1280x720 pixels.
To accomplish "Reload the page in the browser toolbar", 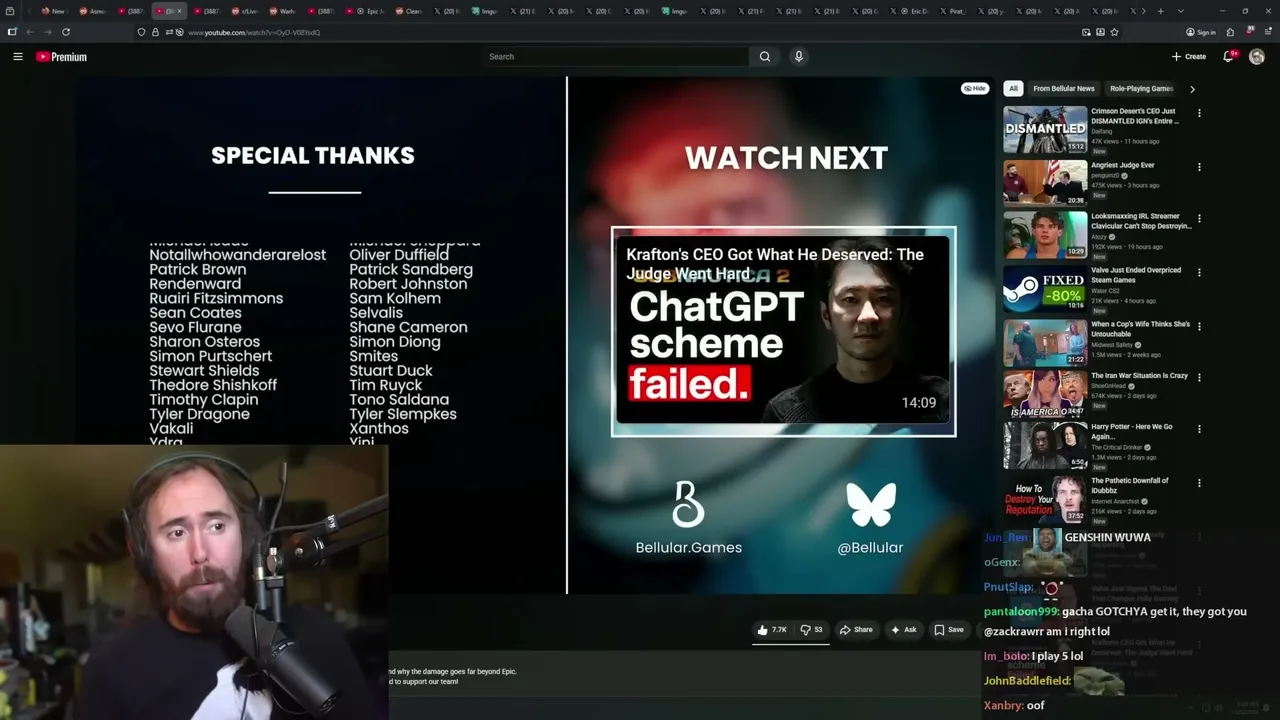I will click(x=66, y=32).
